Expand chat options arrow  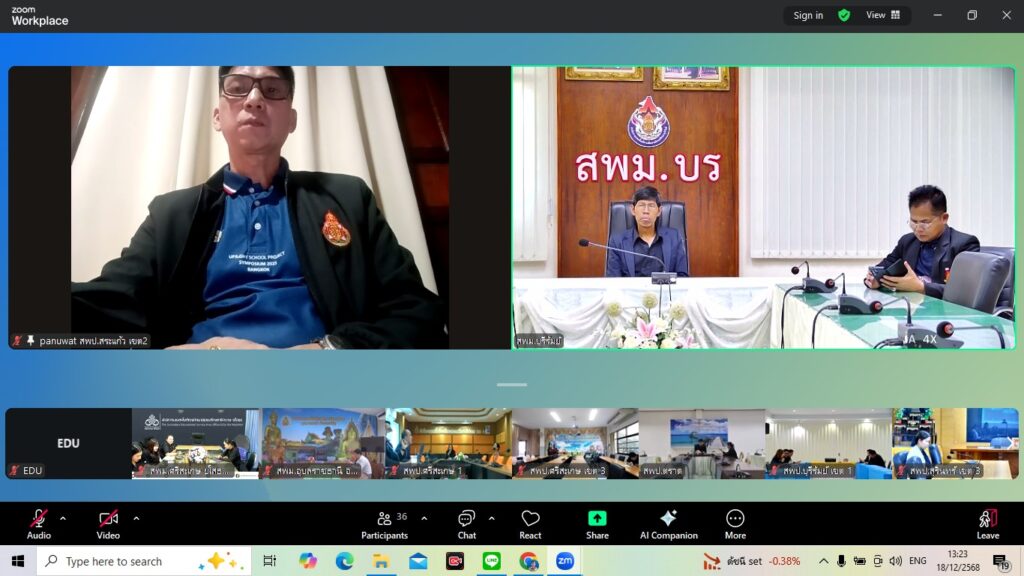point(491,518)
